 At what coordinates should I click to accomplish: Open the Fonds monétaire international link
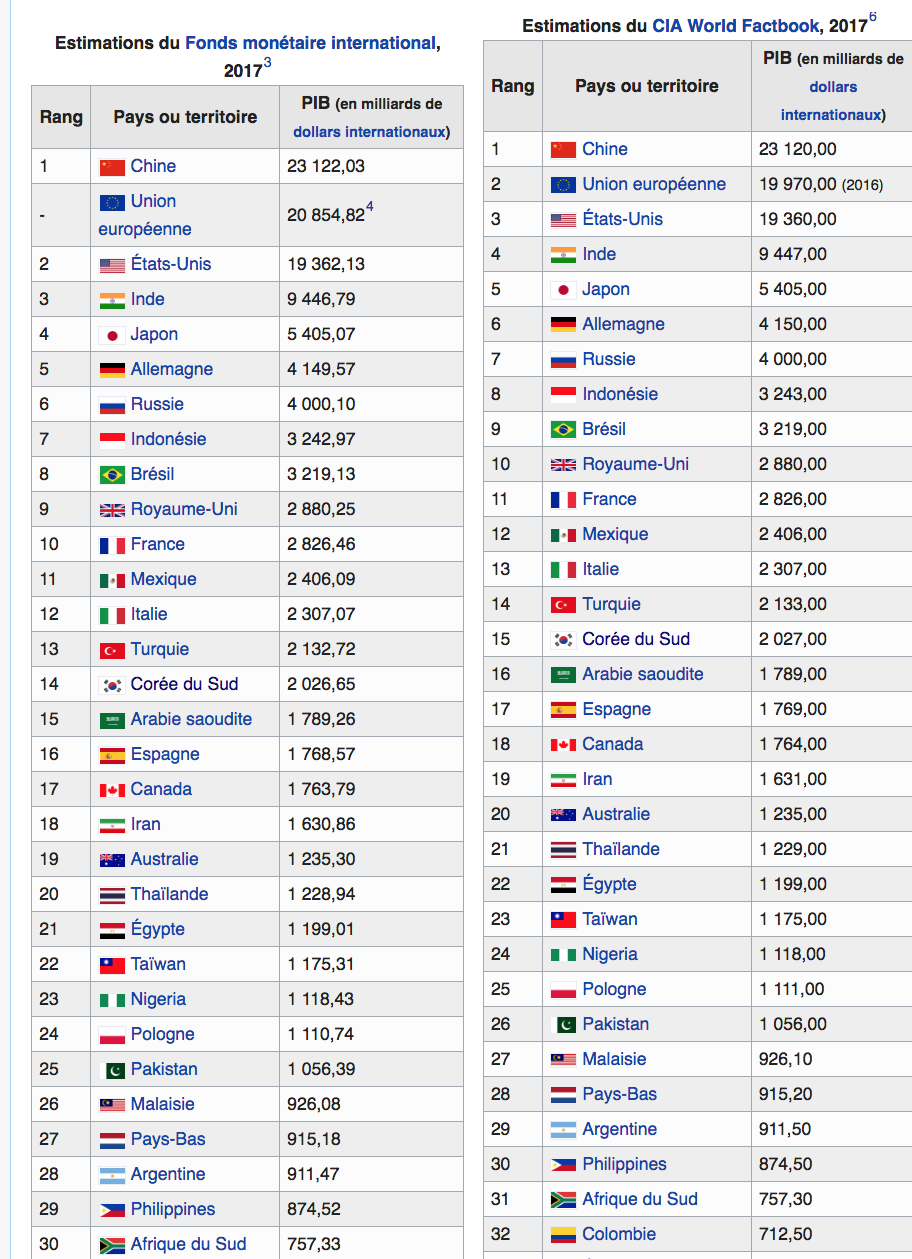[310, 43]
